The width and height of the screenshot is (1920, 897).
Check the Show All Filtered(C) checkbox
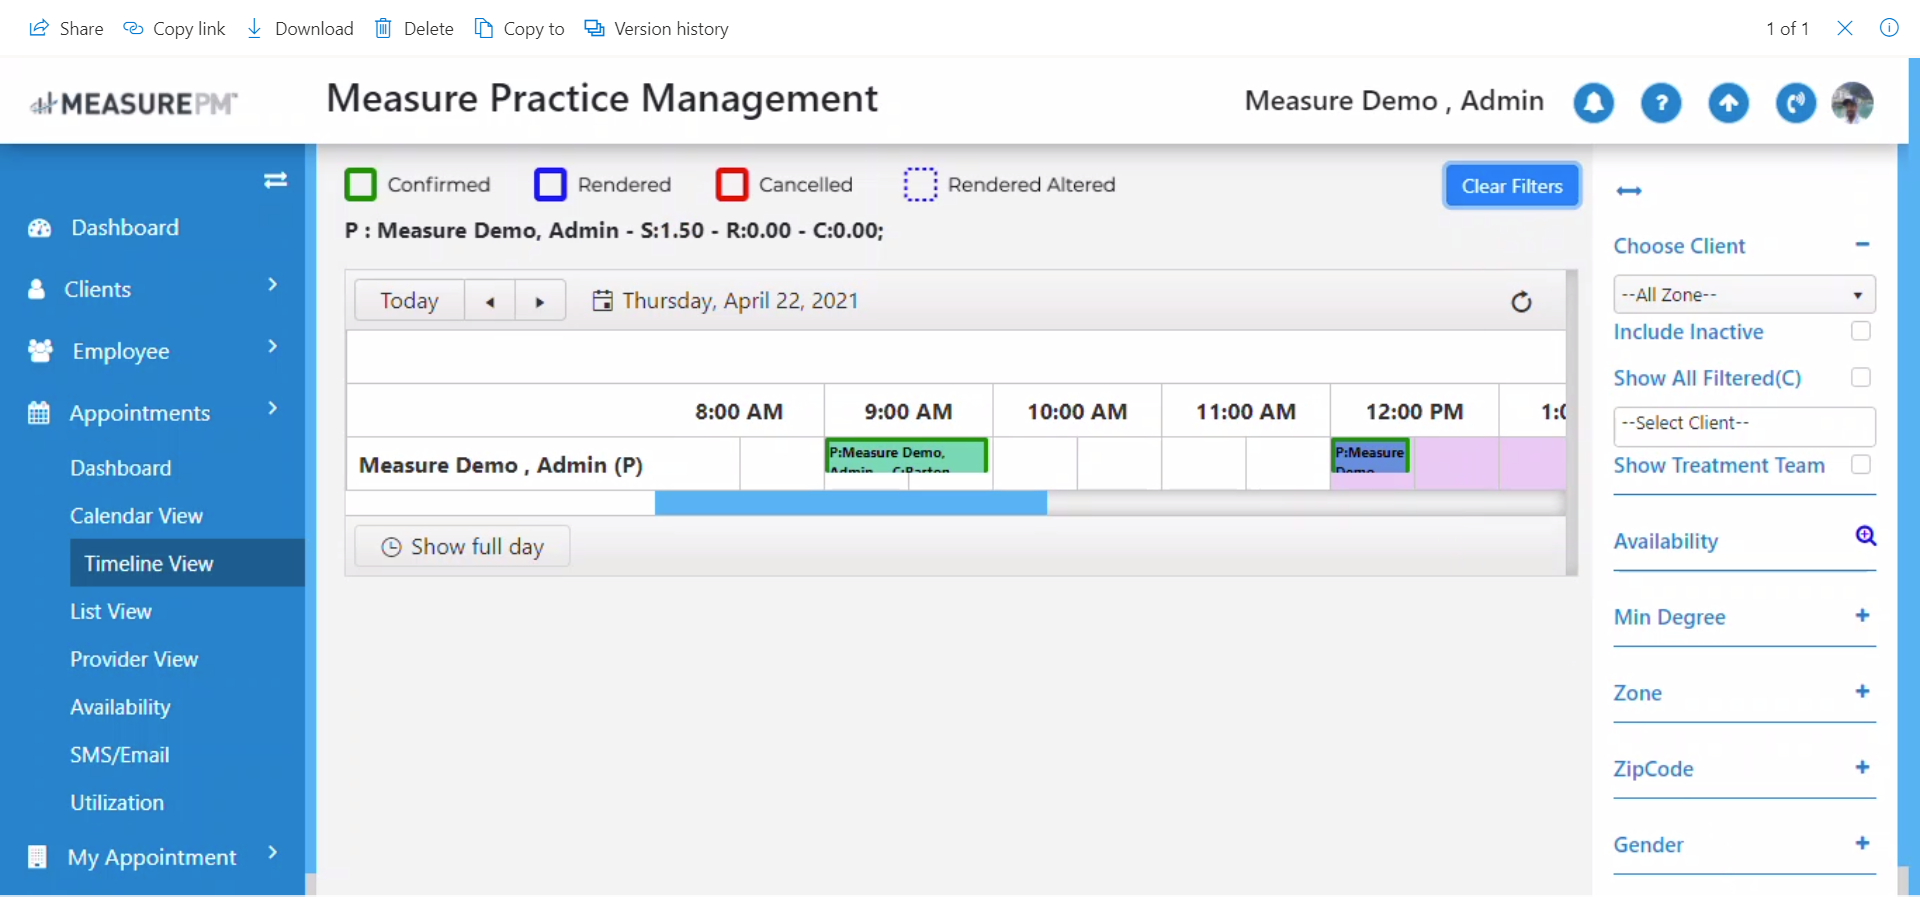pyautogui.click(x=1861, y=377)
